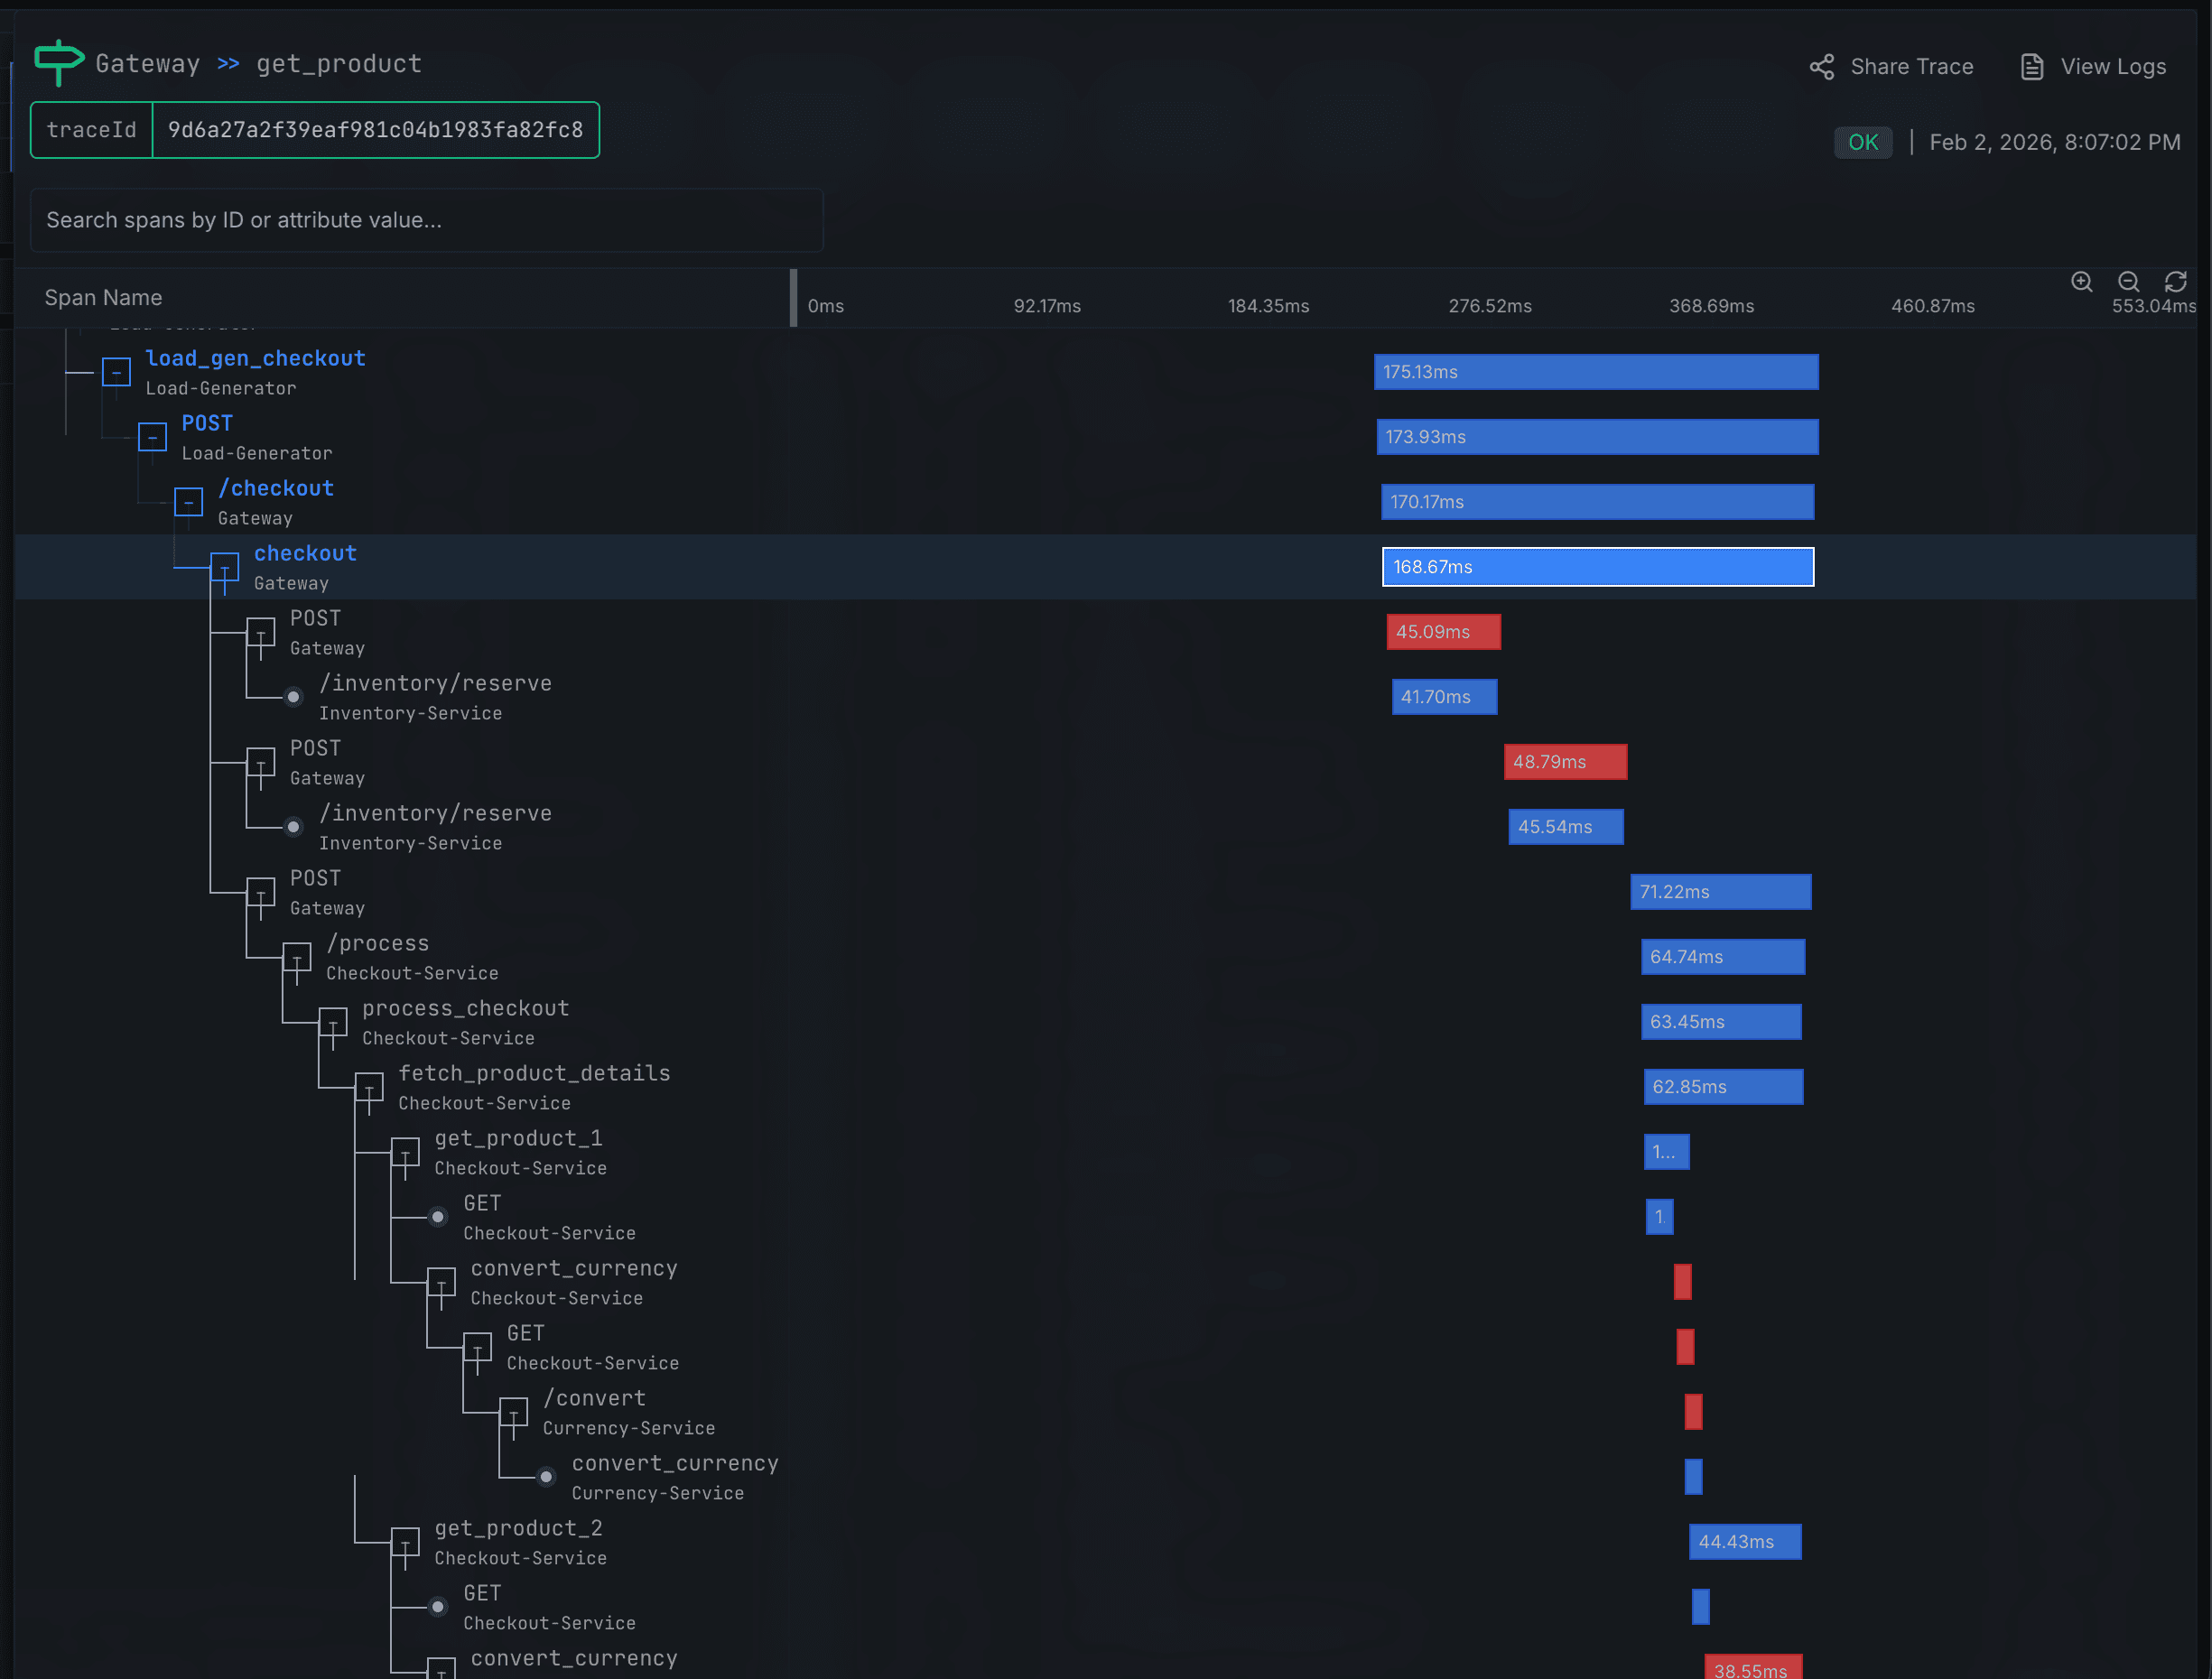Toggle the expander box on the checkout span
The height and width of the screenshot is (1679, 2212).
[x=224, y=567]
